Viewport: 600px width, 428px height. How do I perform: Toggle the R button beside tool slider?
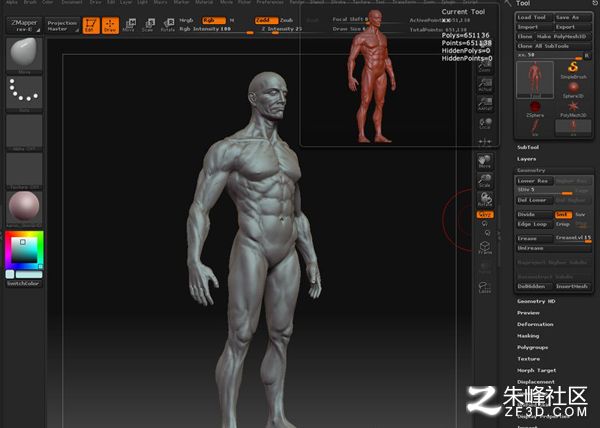tap(587, 55)
